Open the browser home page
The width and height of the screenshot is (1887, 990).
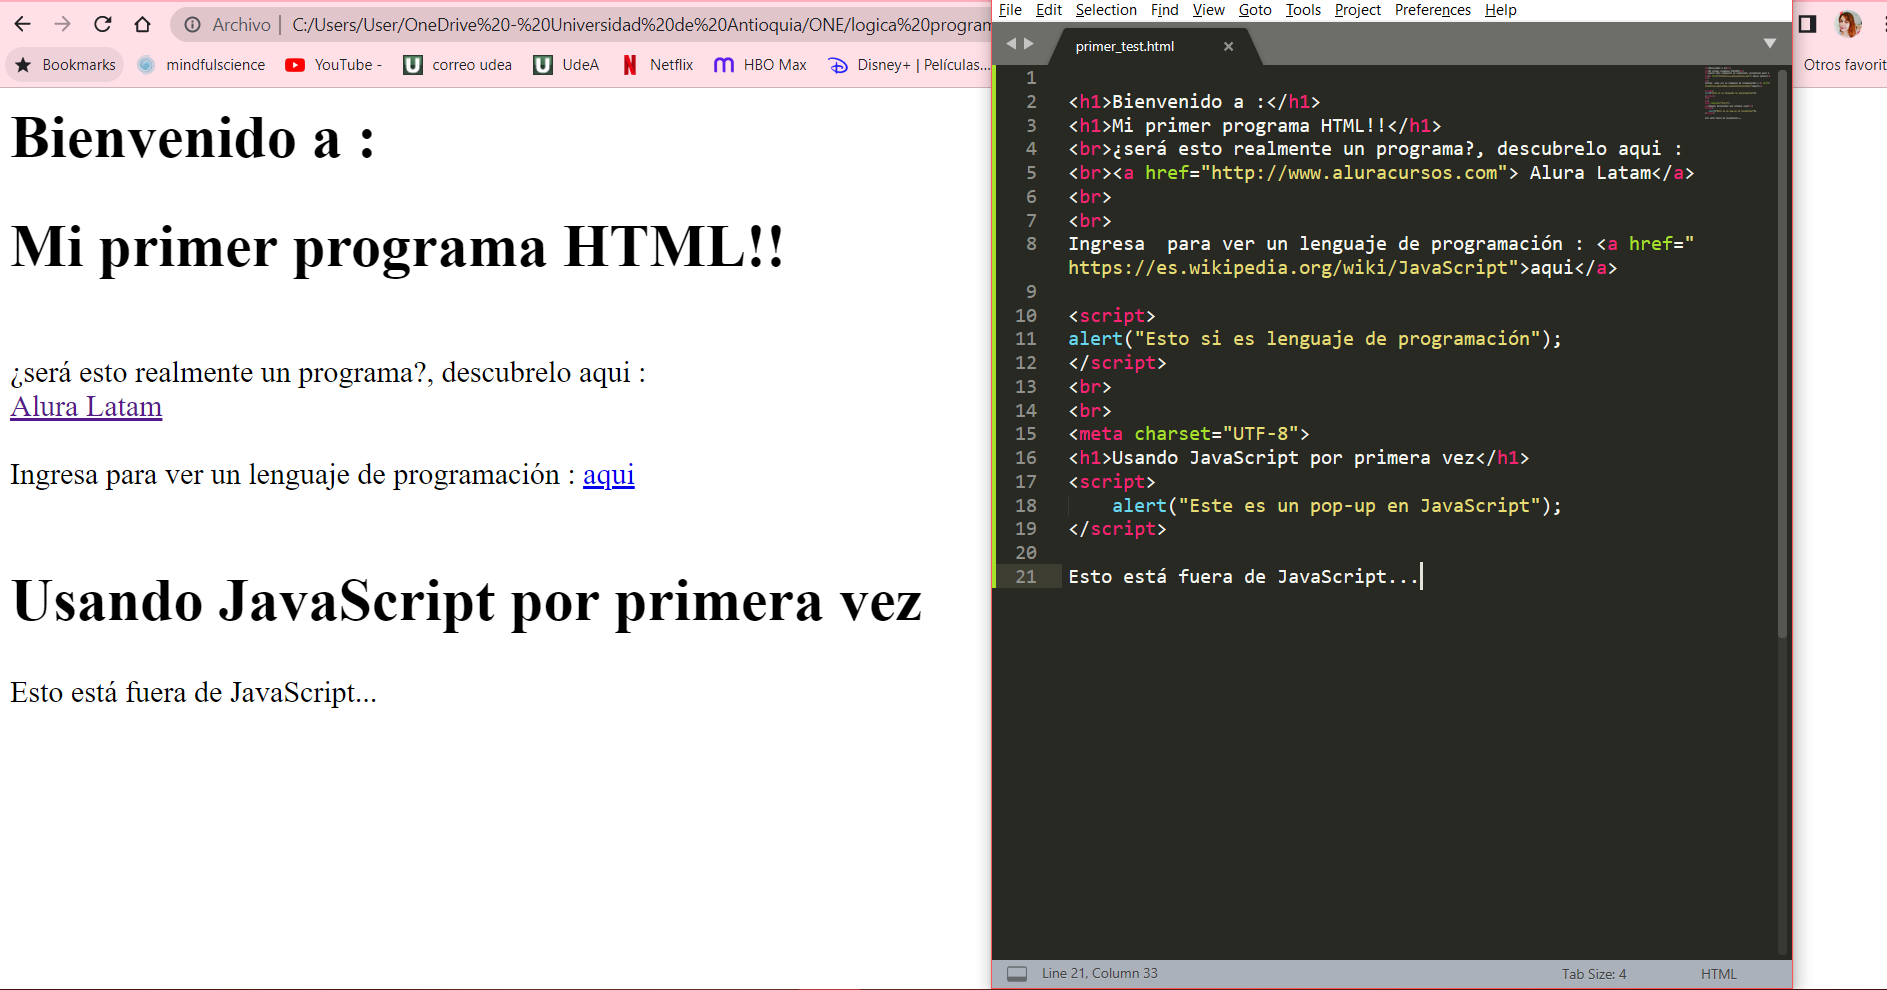click(142, 24)
